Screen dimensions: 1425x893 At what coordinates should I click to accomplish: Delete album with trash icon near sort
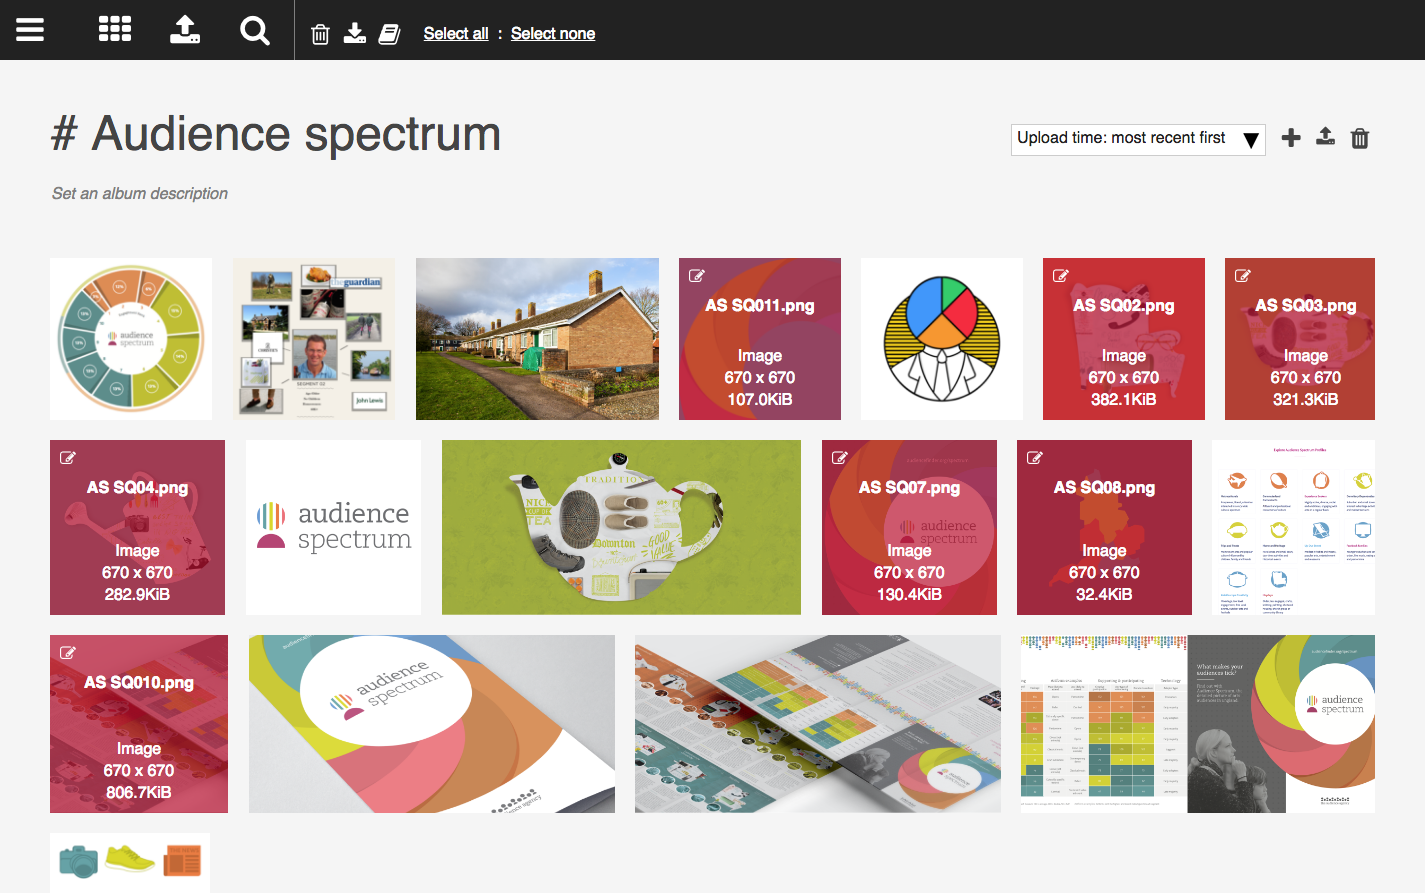(x=1360, y=138)
